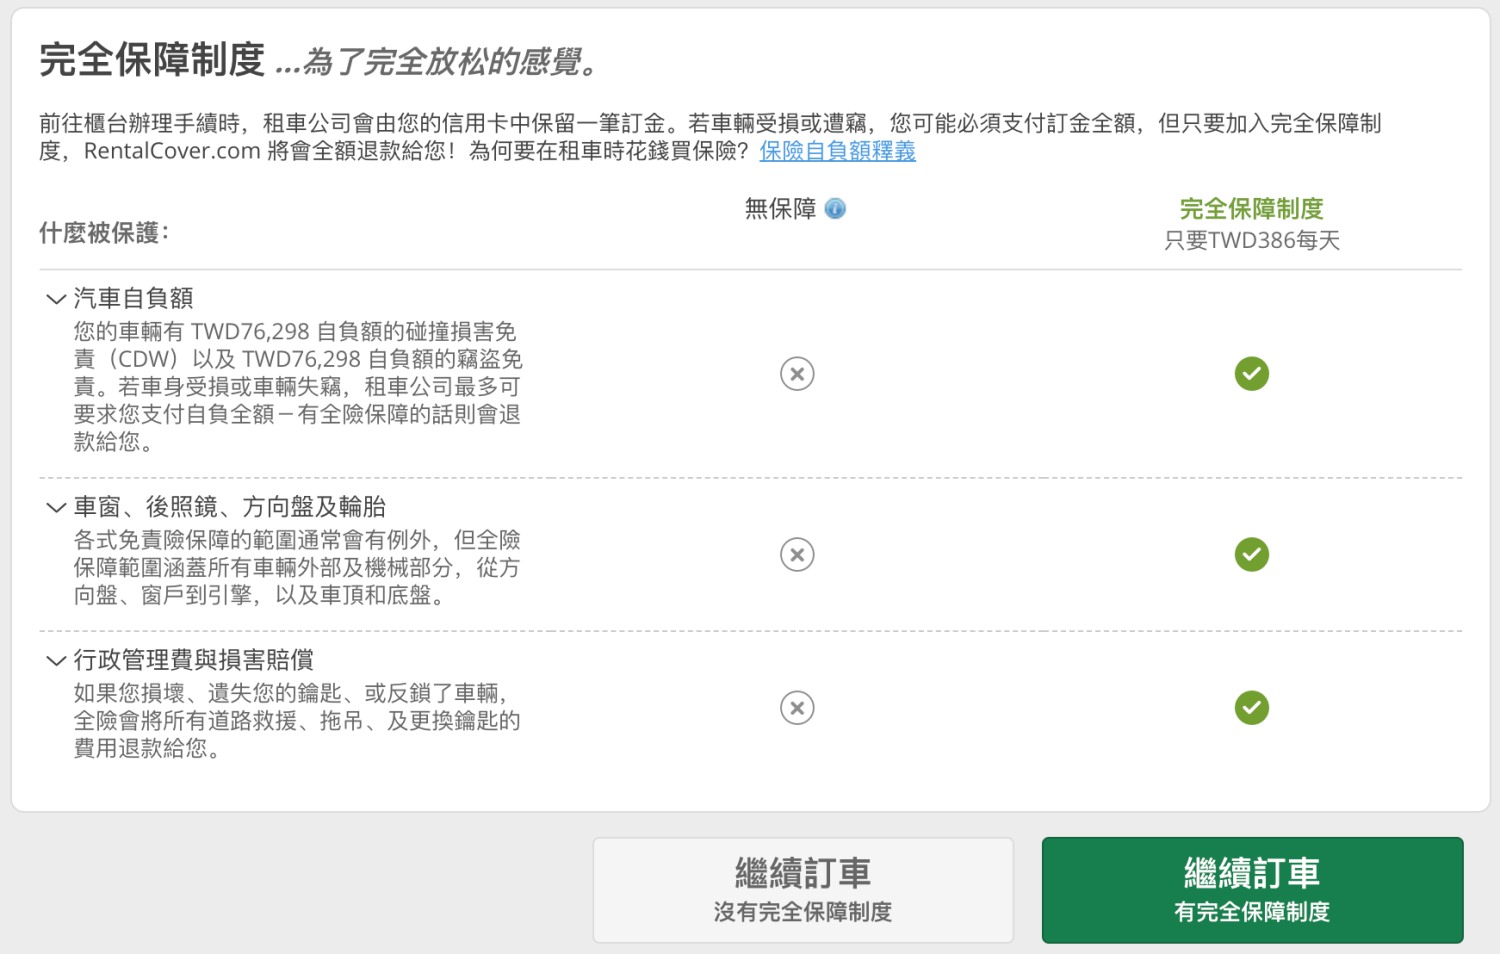Viewport: 1500px width, 954px height.
Task: Select the 完全保障制度 column header
Action: [1251, 208]
